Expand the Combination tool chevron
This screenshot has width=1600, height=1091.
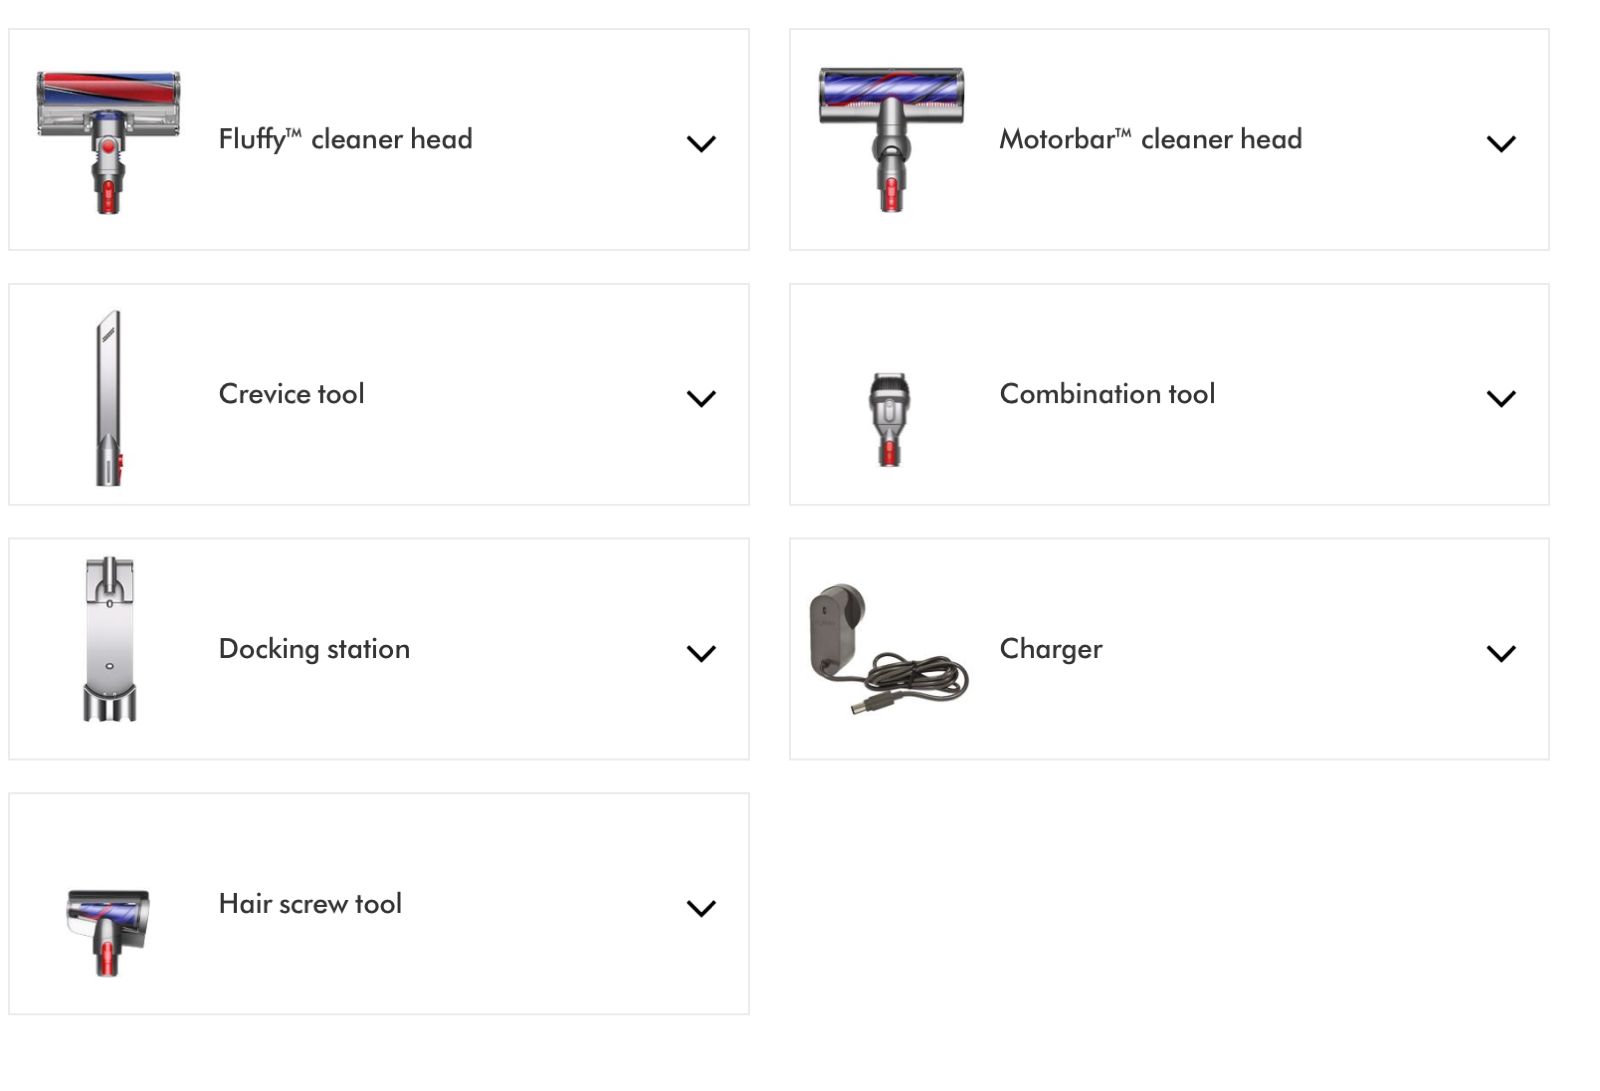coord(1500,399)
